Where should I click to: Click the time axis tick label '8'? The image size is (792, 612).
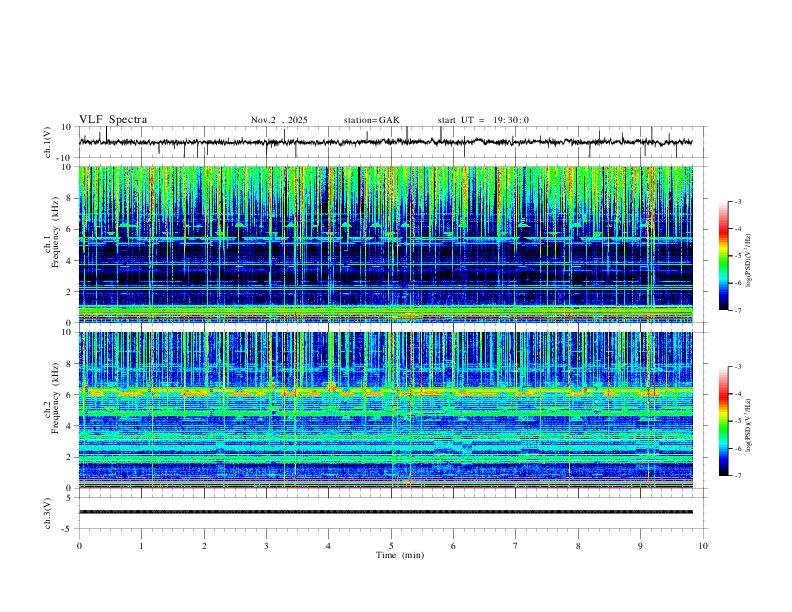(x=578, y=546)
